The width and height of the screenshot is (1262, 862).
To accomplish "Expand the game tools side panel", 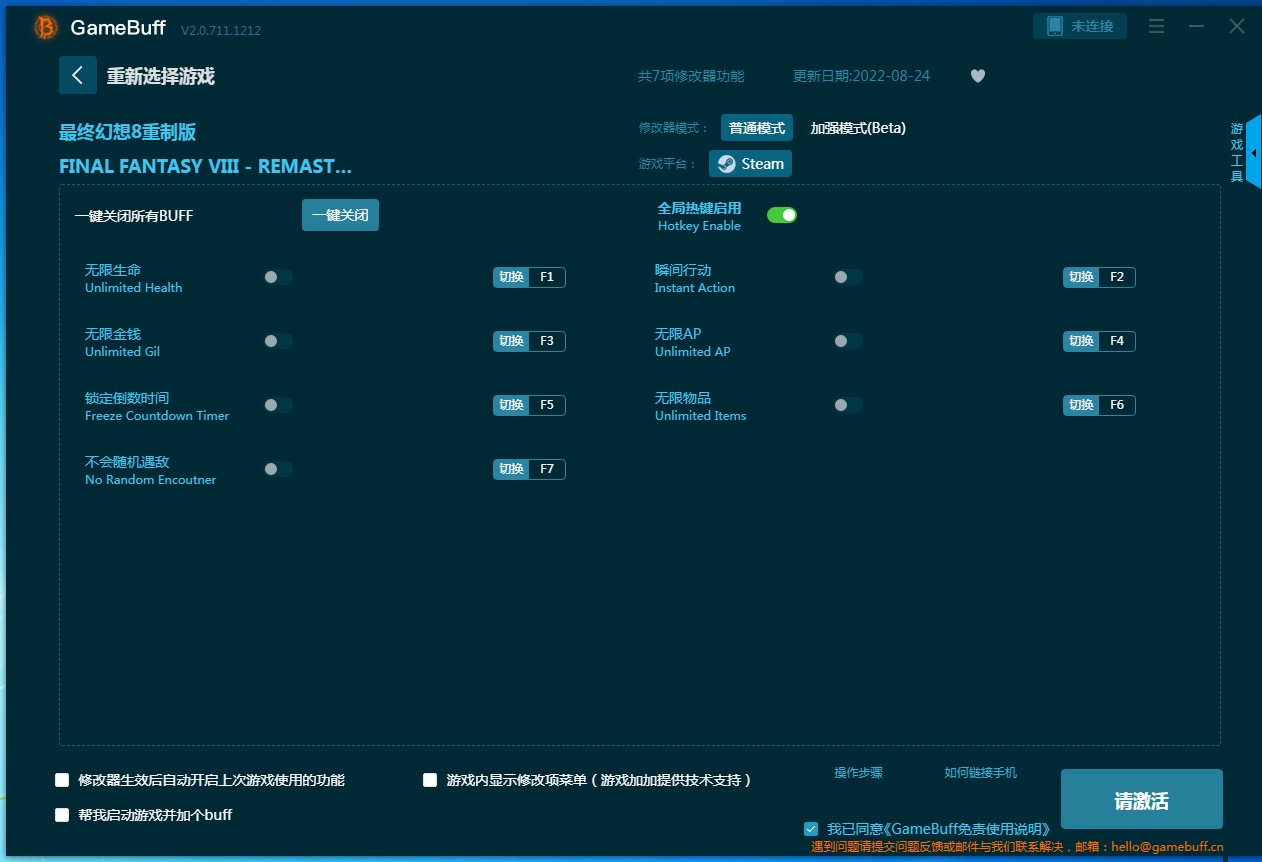I will pyautogui.click(x=1253, y=152).
